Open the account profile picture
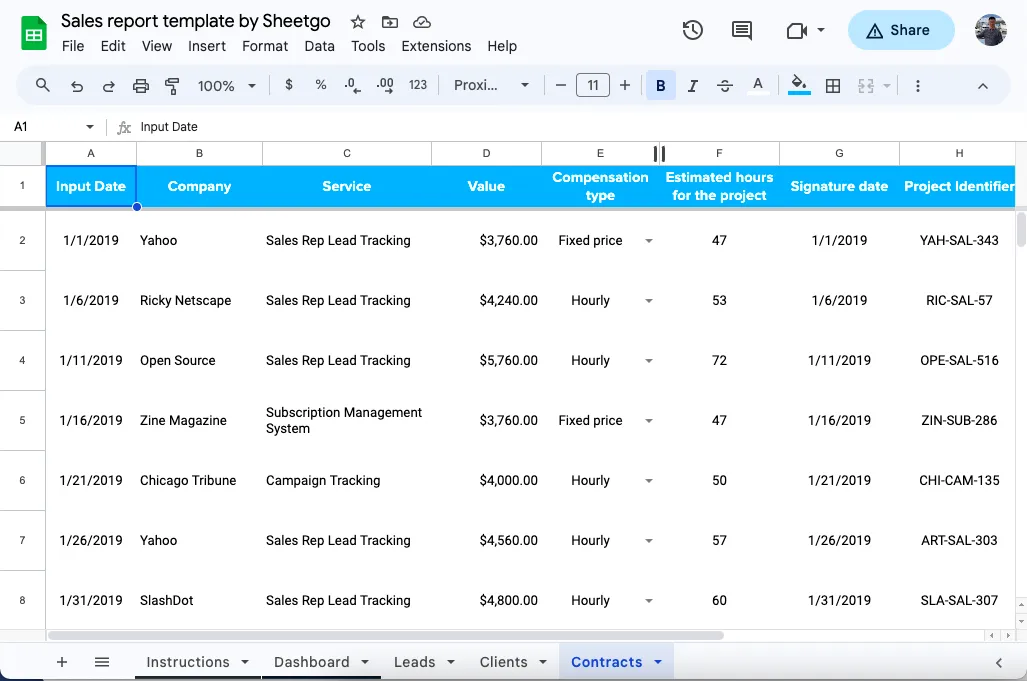Screen dimensions: 1027x681 click(x=991, y=30)
